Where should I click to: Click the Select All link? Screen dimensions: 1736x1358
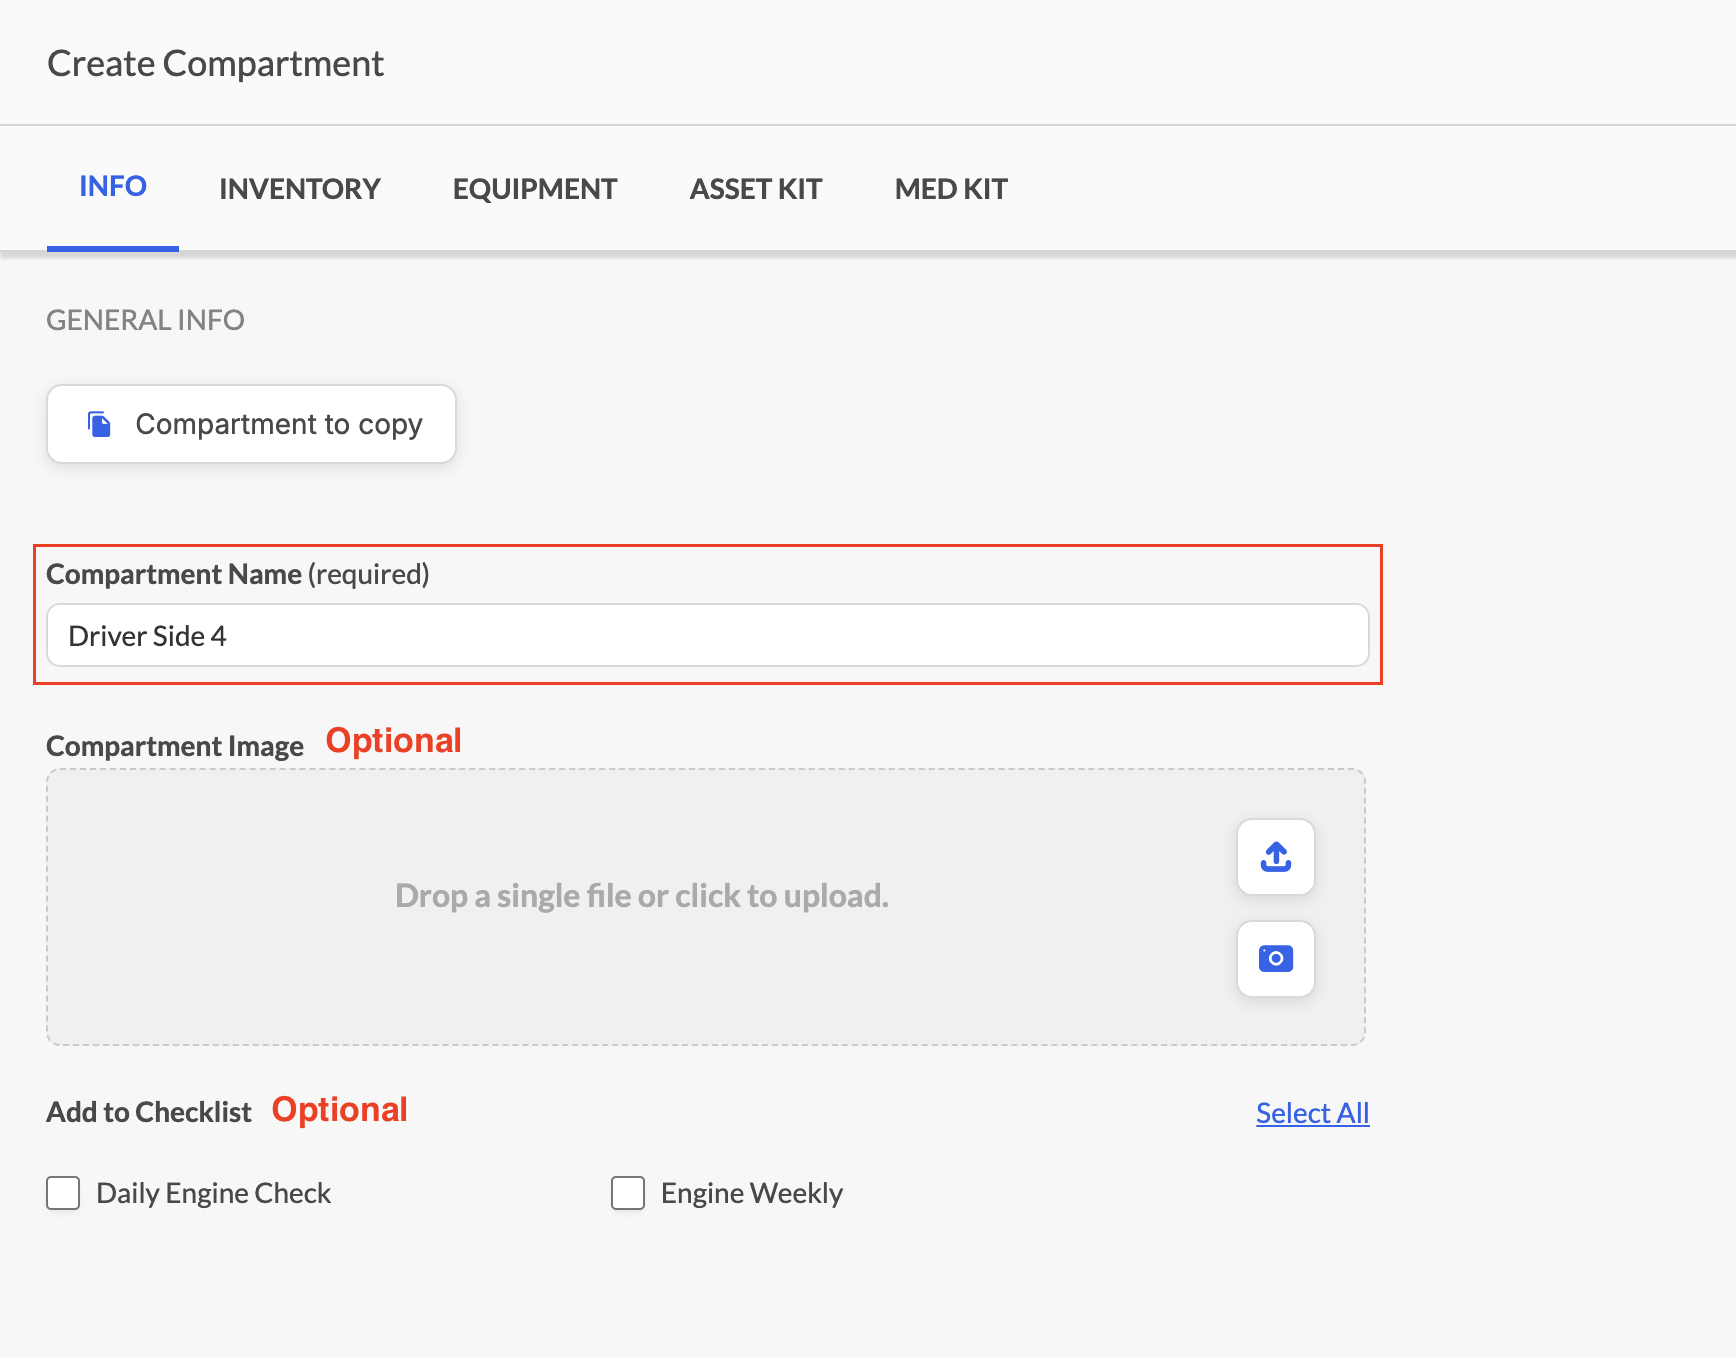click(1312, 1113)
